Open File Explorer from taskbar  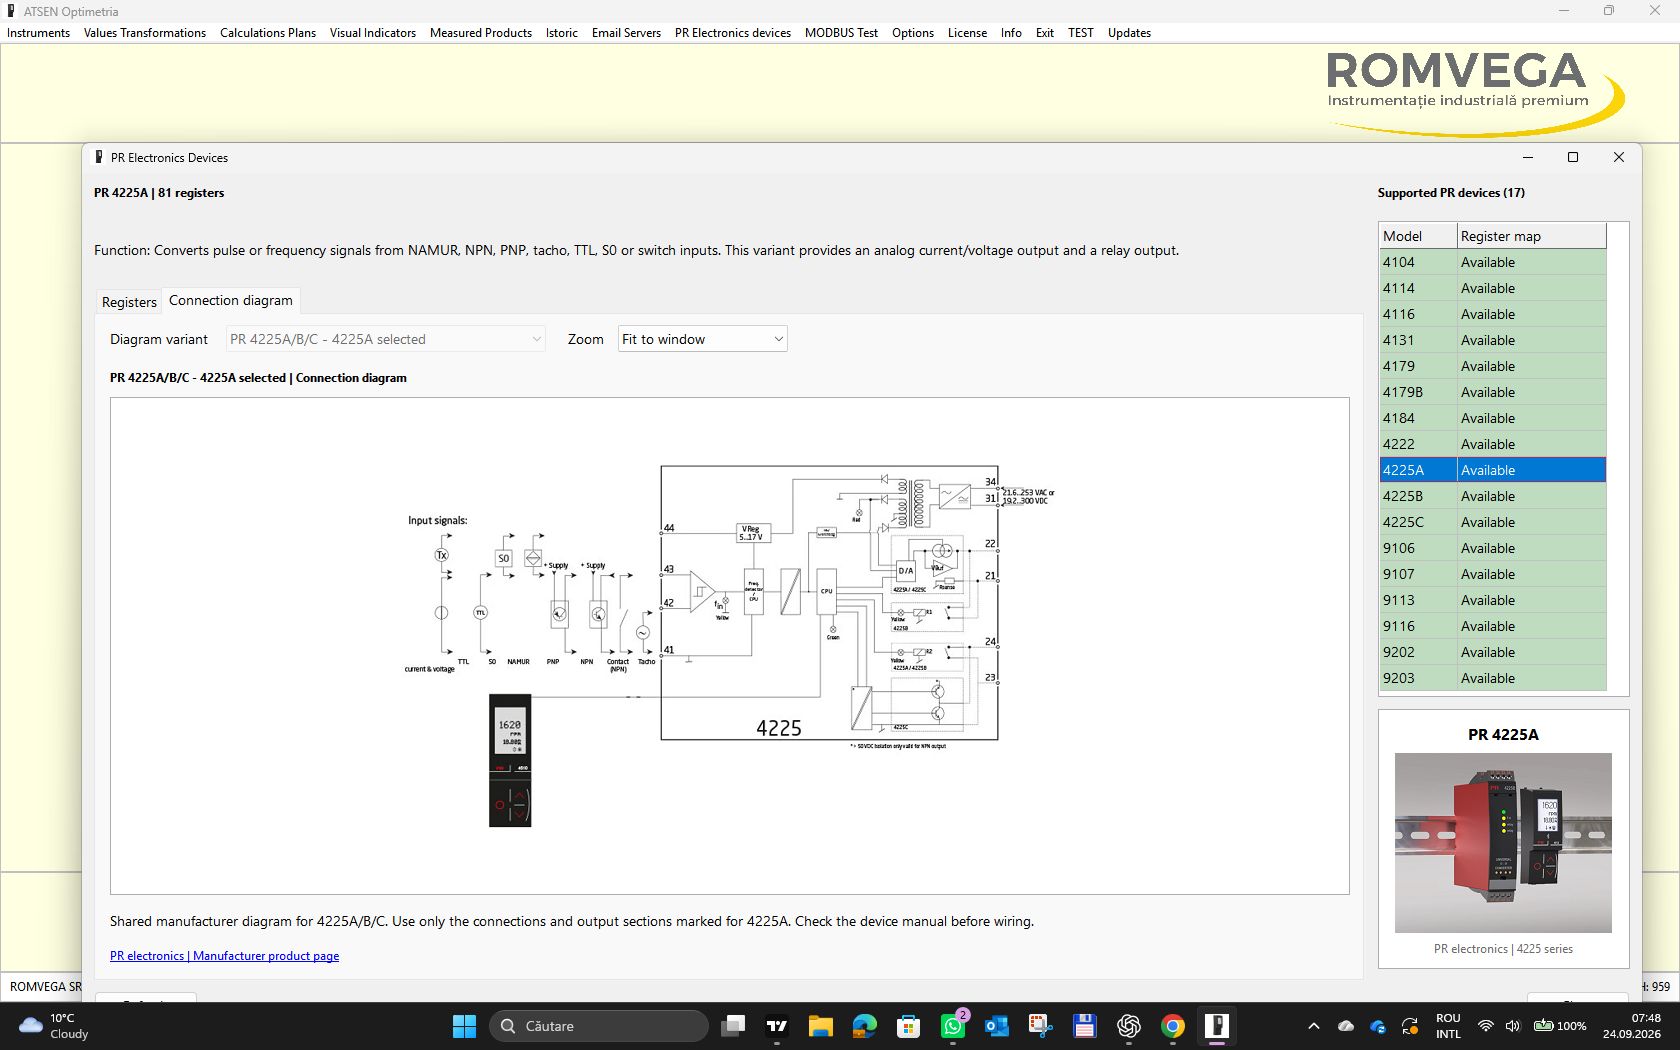821,1026
